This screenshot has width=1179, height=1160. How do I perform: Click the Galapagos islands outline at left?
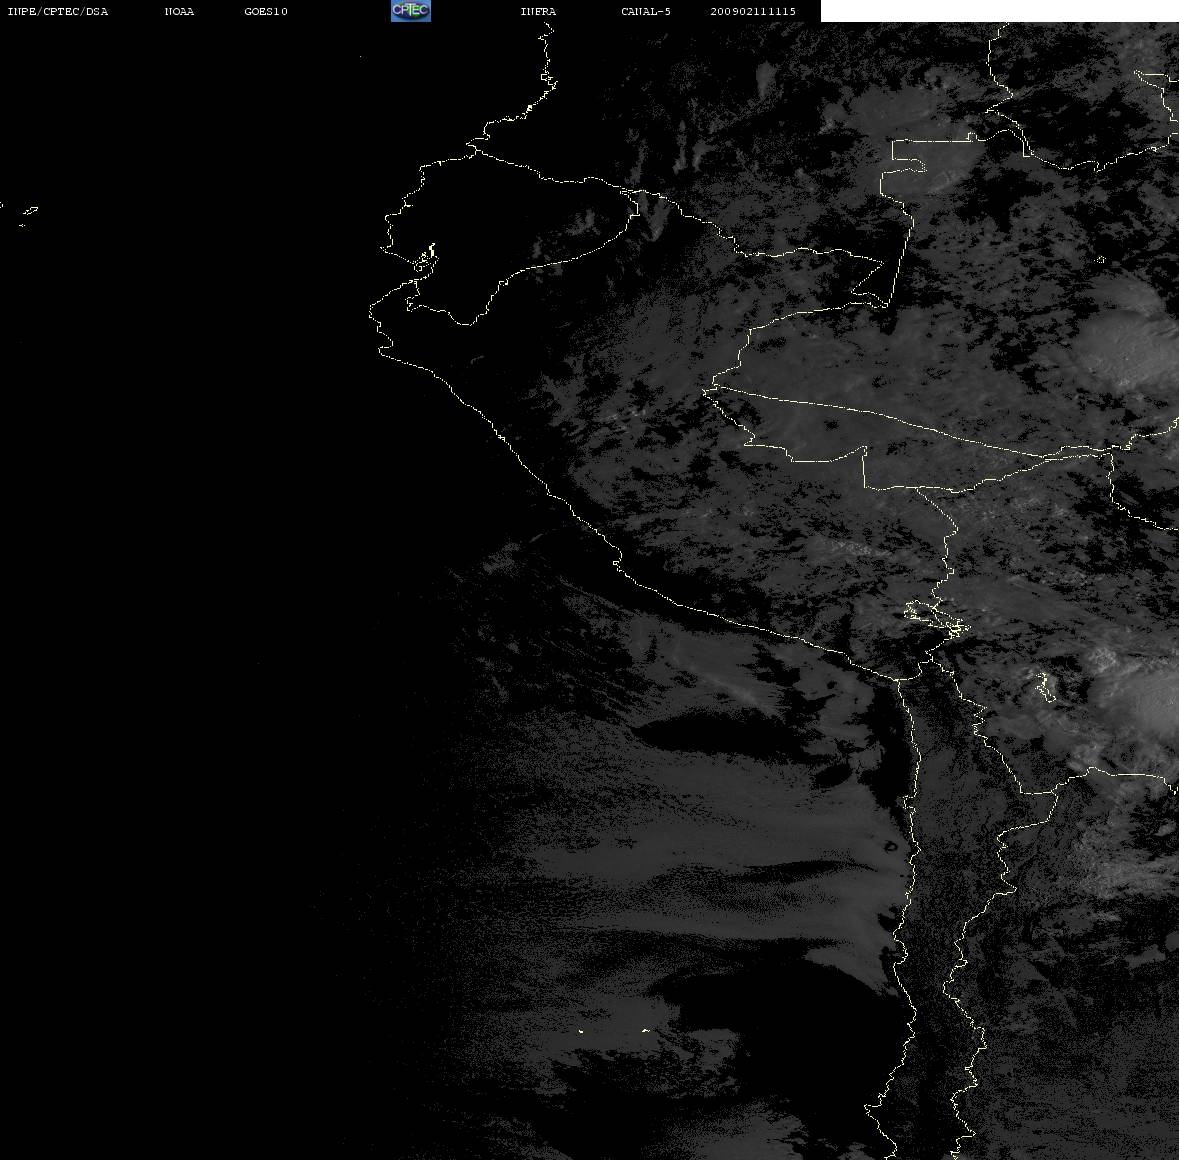(23, 214)
